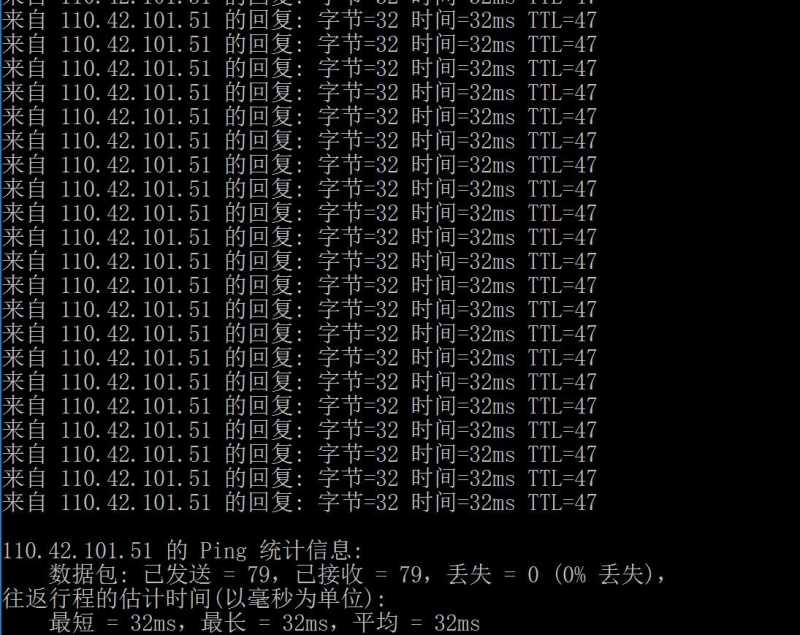
Task: Click the "最长 = 32ms" maximum value
Action: [264, 623]
